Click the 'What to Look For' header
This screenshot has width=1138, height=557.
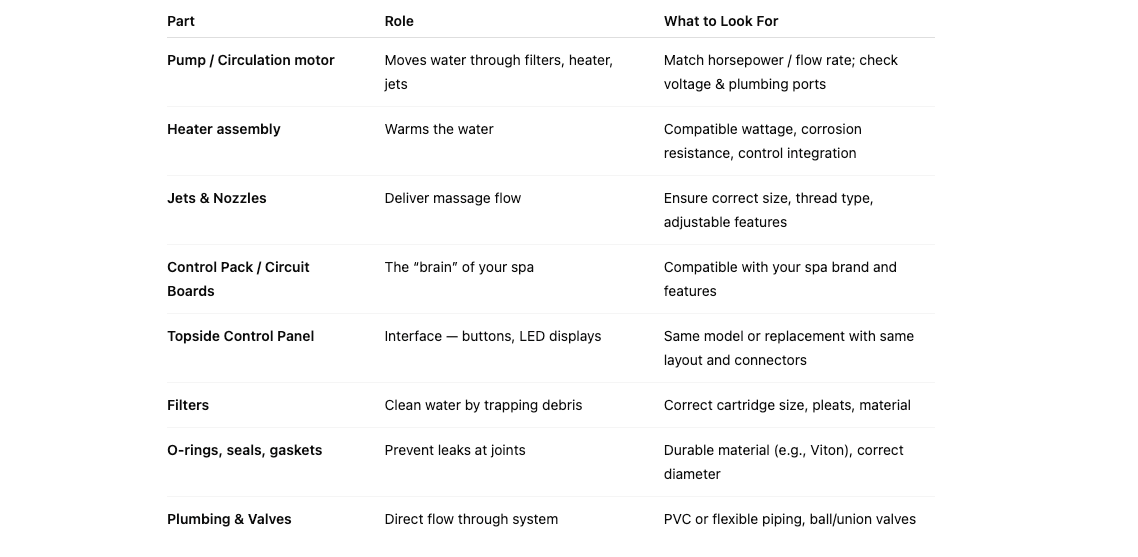[720, 21]
